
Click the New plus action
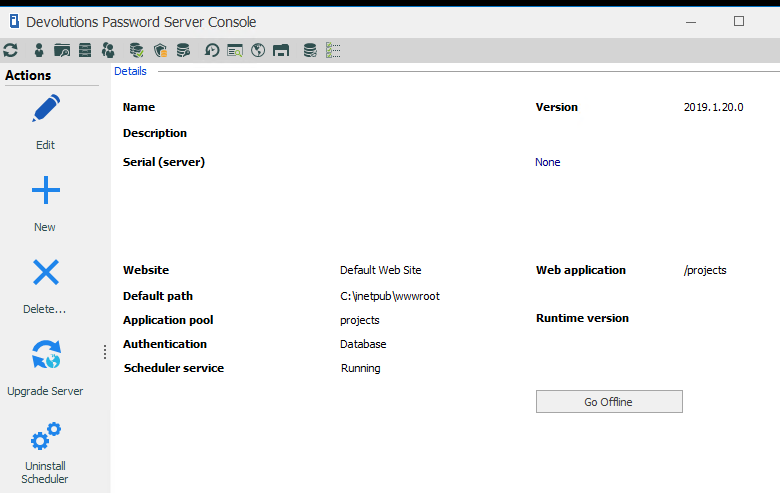46,190
